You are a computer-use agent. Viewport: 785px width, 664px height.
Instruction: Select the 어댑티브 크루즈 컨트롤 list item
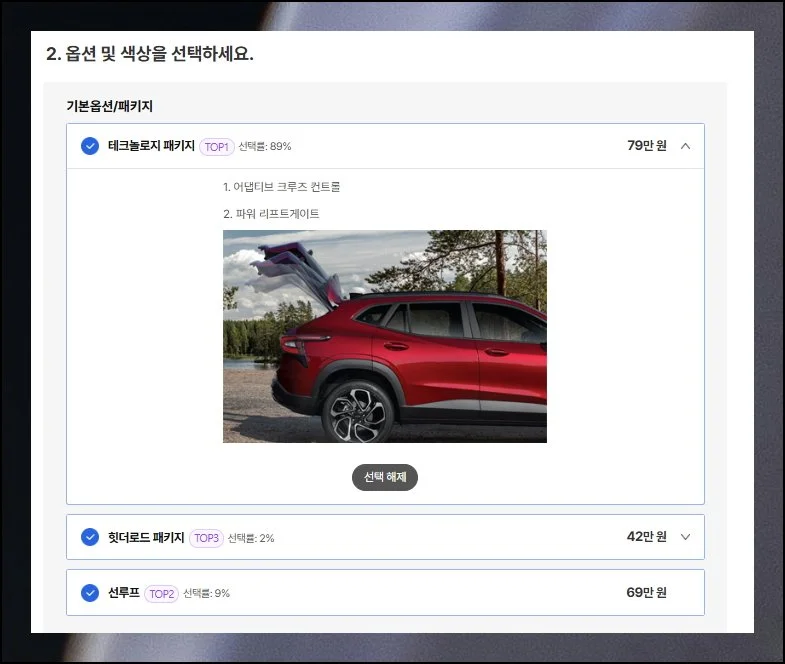(x=281, y=187)
